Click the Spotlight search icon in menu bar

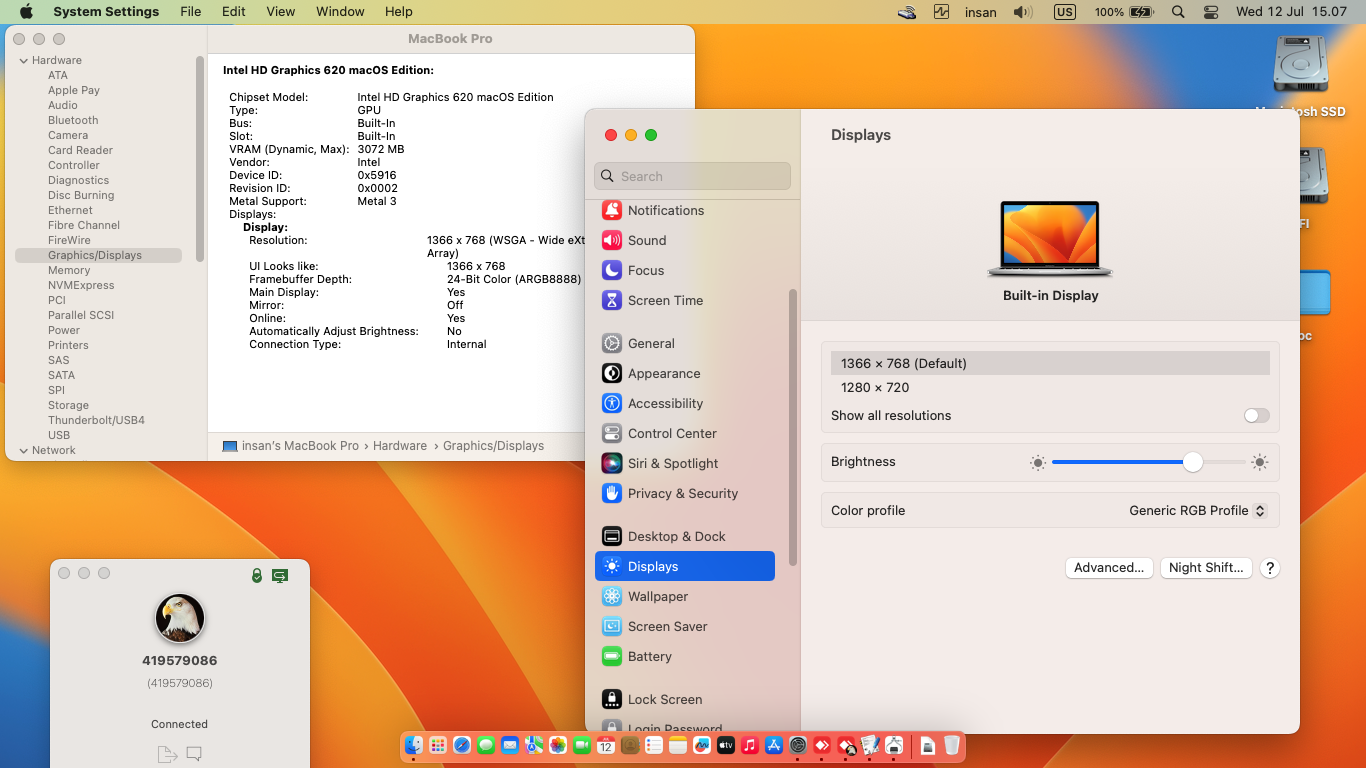pyautogui.click(x=1178, y=12)
